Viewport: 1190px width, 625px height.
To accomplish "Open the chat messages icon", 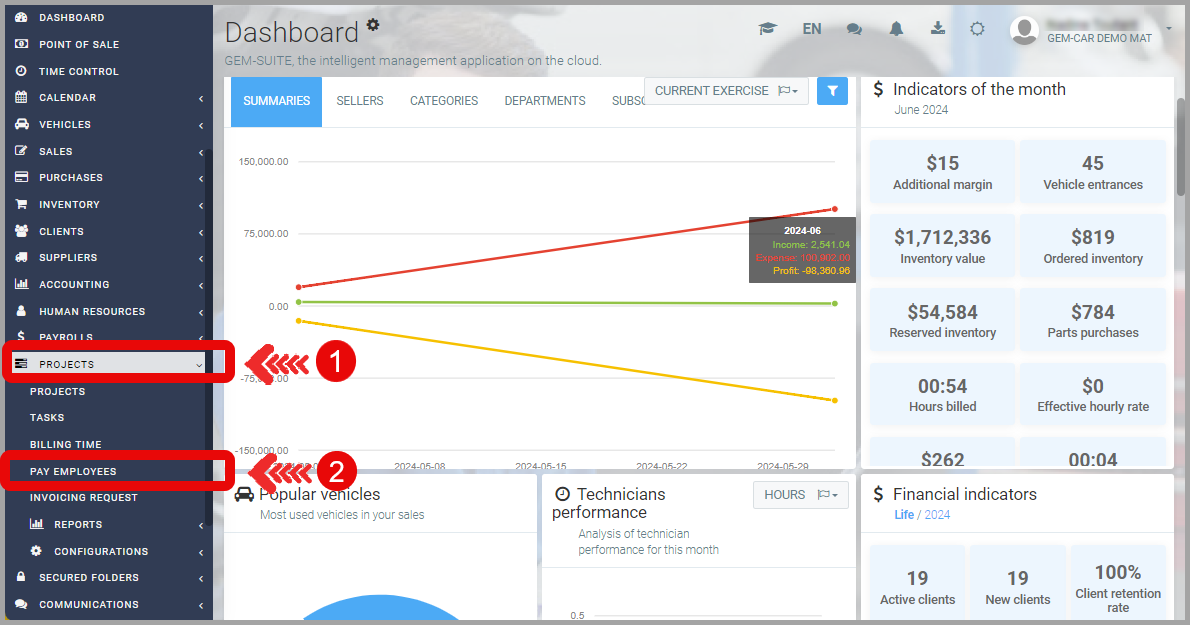I will [854, 29].
